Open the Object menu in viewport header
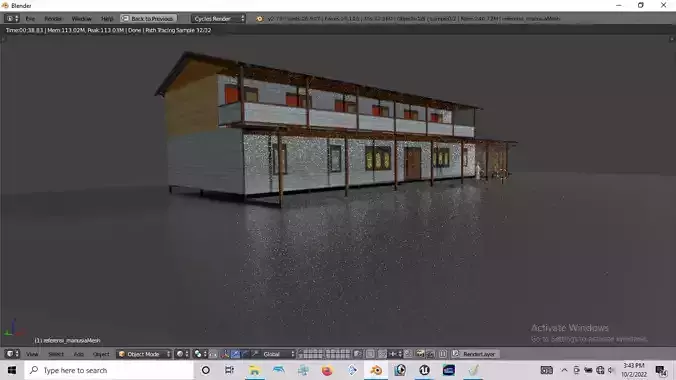The height and width of the screenshot is (380, 676). [x=101, y=354]
